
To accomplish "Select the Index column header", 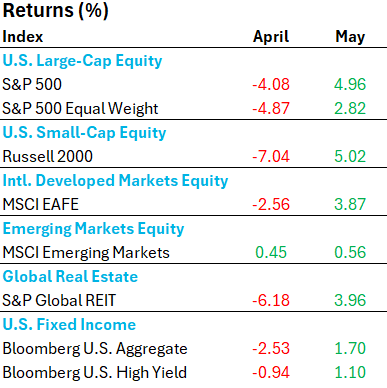I will (x=23, y=36).
